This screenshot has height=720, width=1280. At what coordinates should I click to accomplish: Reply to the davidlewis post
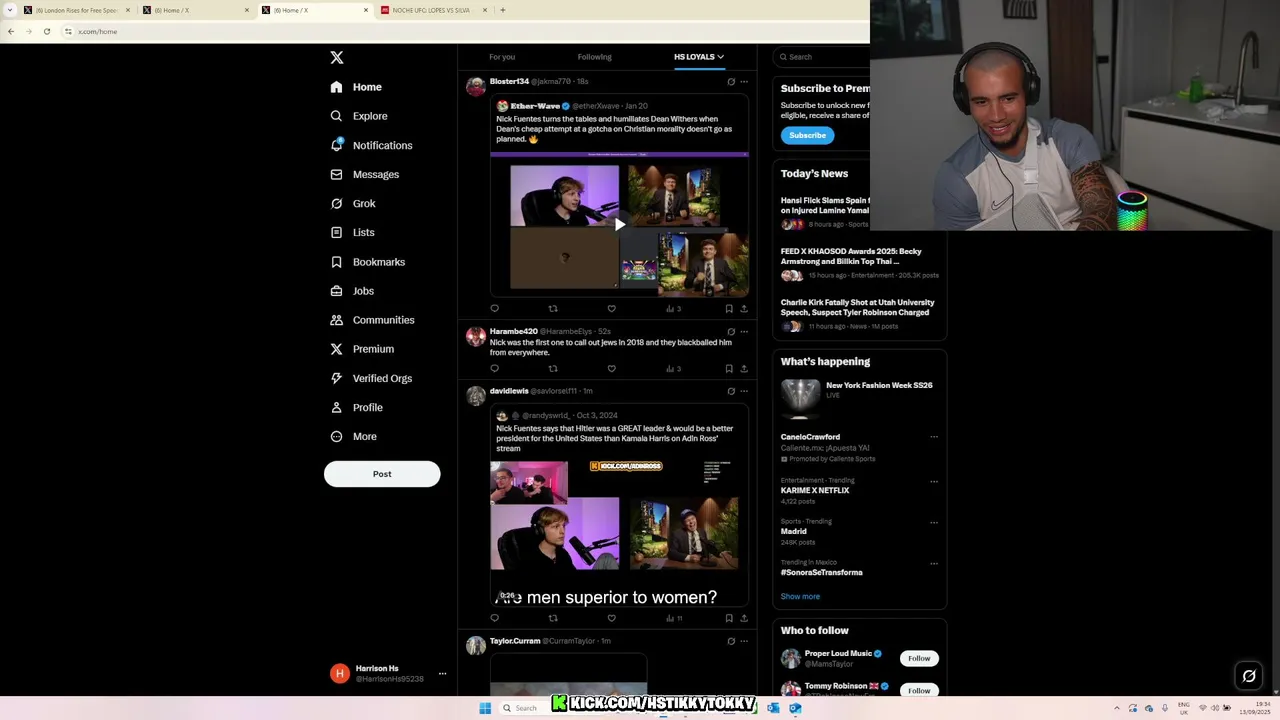tap(494, 618)
